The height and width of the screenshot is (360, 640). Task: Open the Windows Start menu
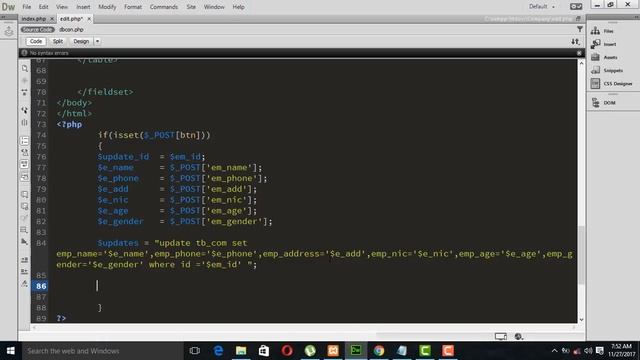11,351
